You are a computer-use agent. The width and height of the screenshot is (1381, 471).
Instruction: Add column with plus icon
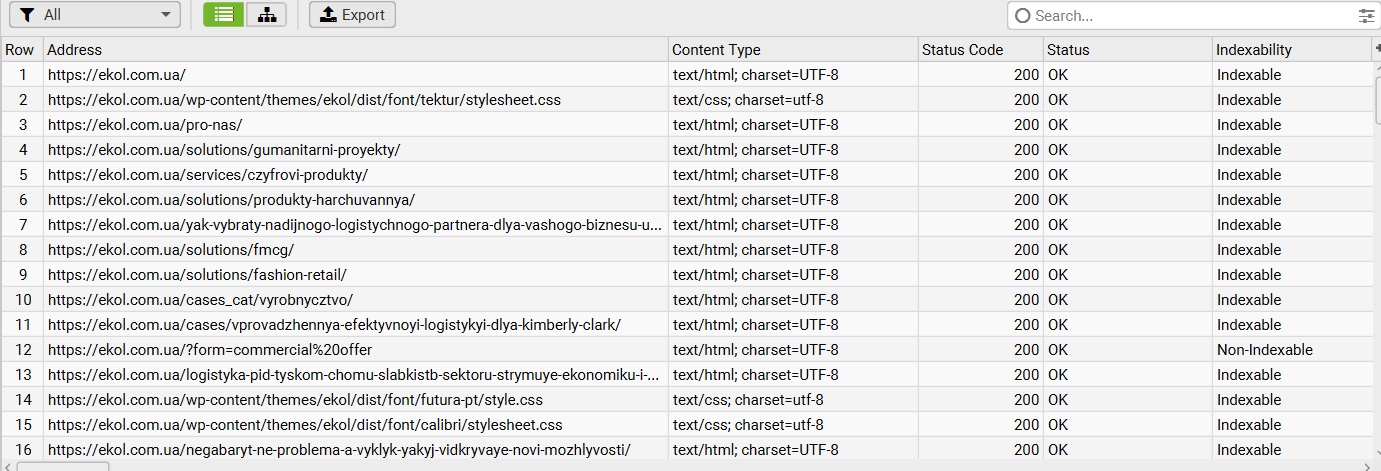point(1377,49)
